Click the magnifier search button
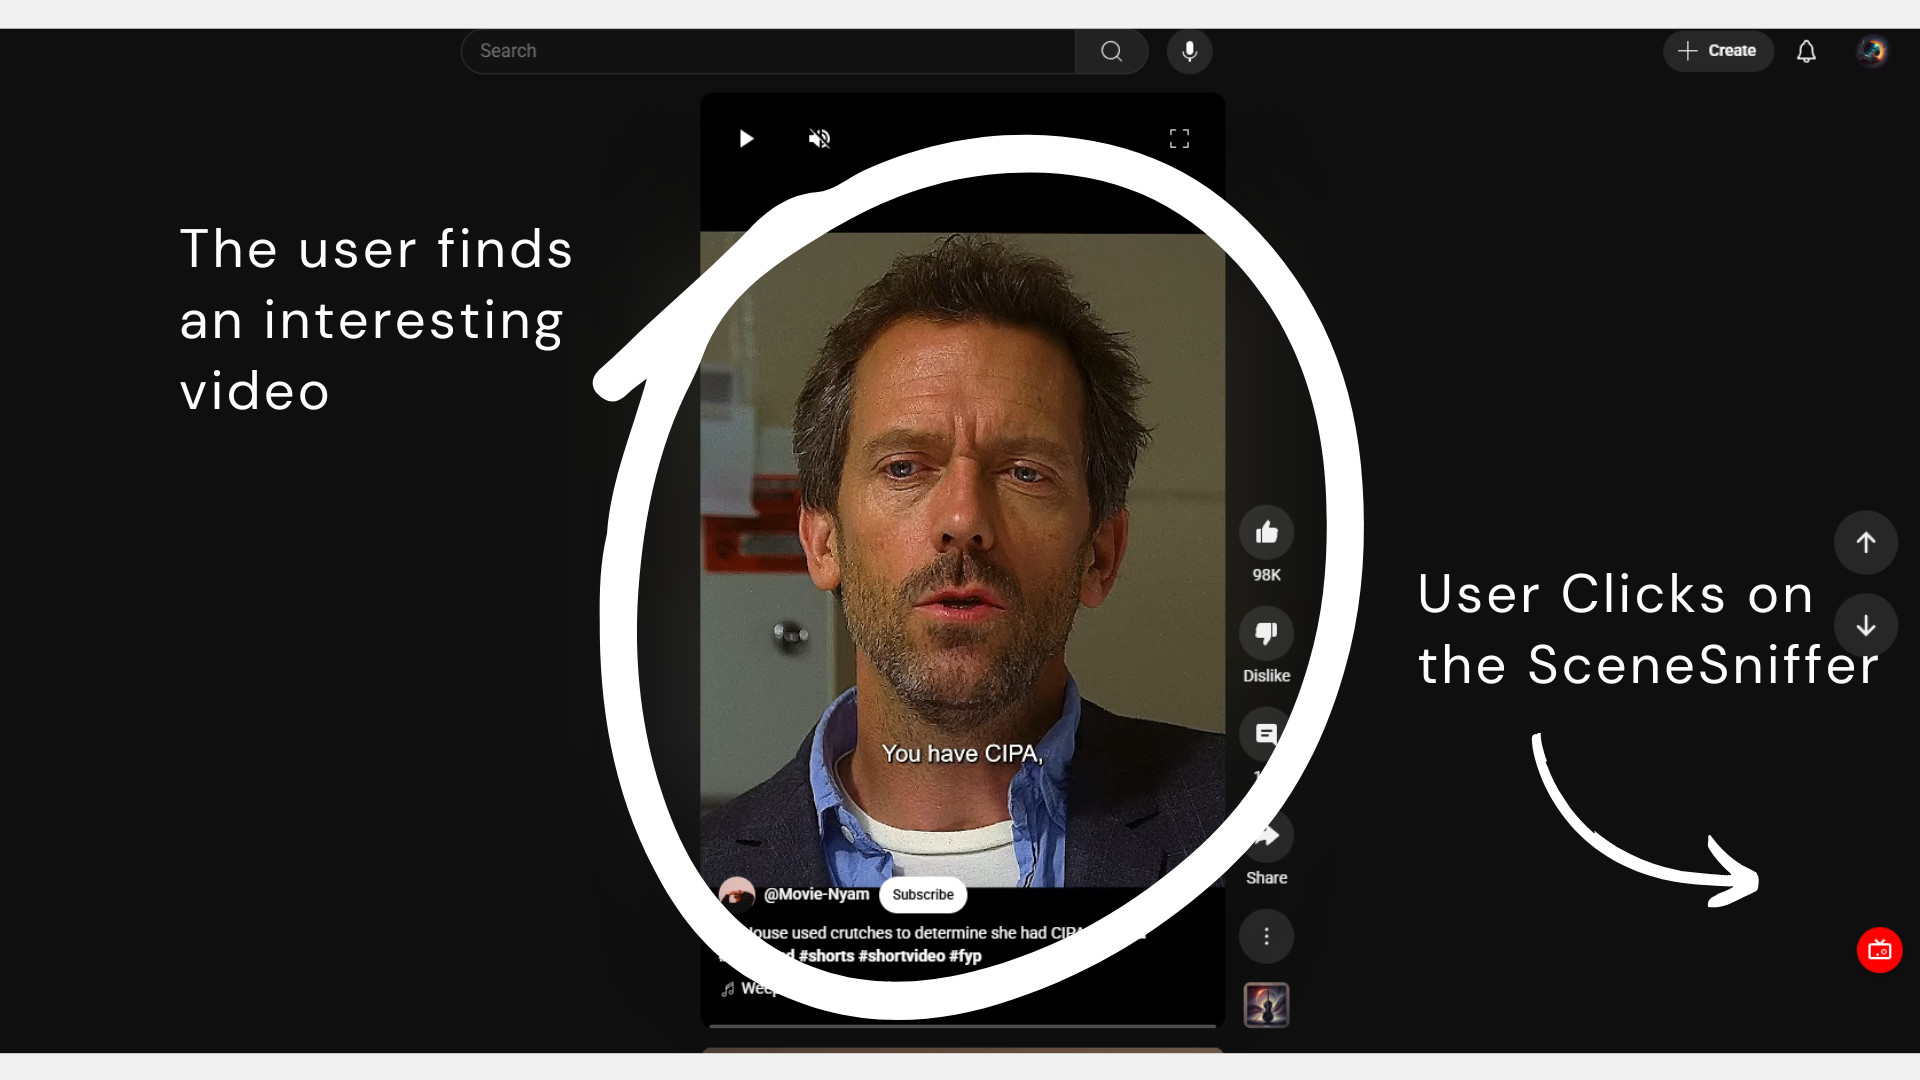The image size is (1920, 1080). click(1111, 51)
